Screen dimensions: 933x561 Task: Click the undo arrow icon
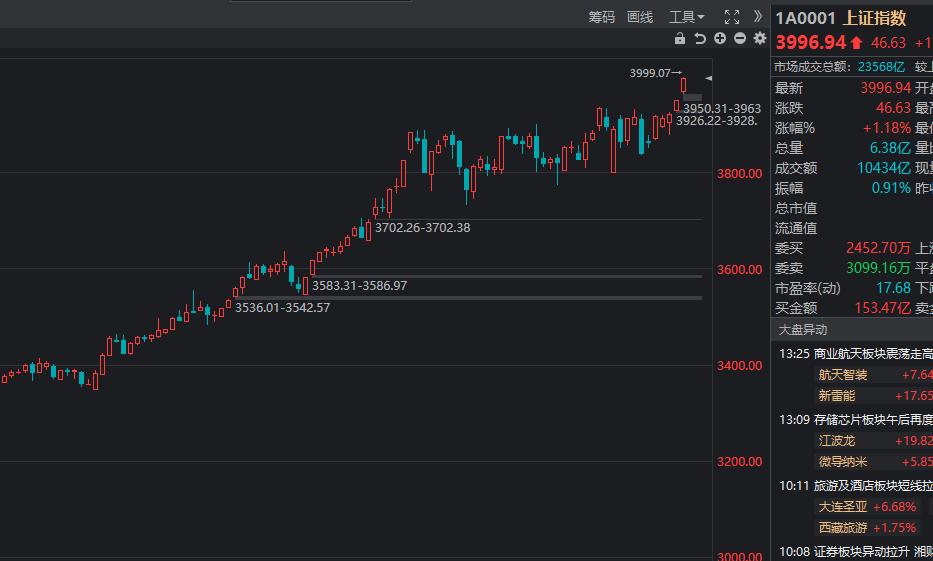point(700,39)
